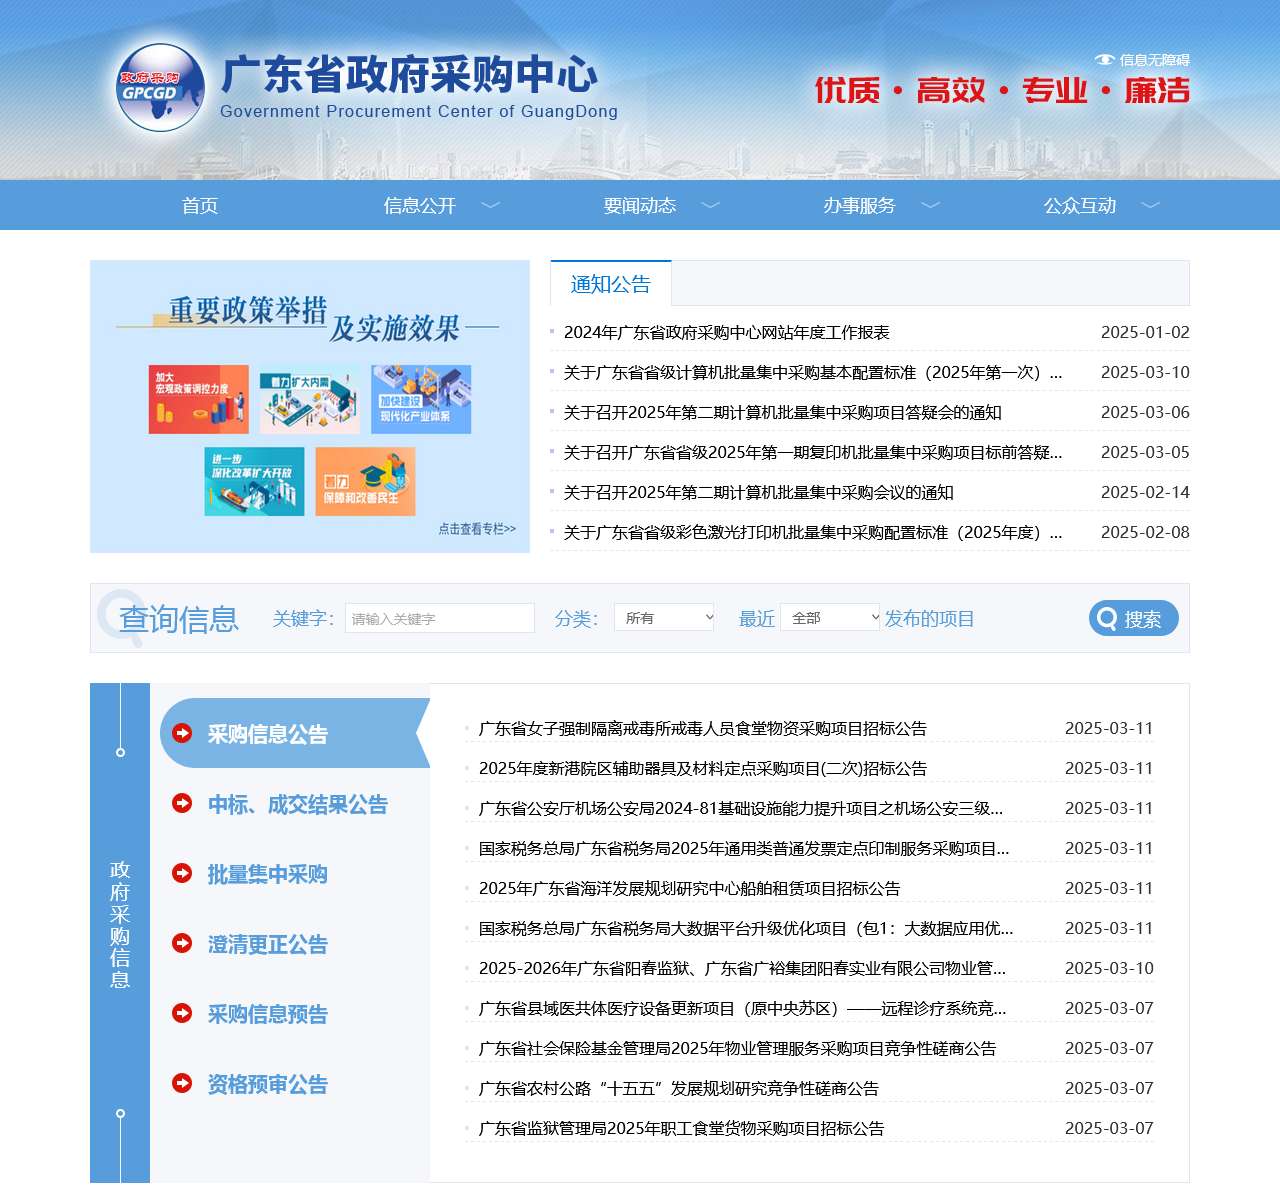Click the 查询信息 search section heading
Image resolution: width=1280 pixels, height=1195 pixels.
click(x=179, y=619)
